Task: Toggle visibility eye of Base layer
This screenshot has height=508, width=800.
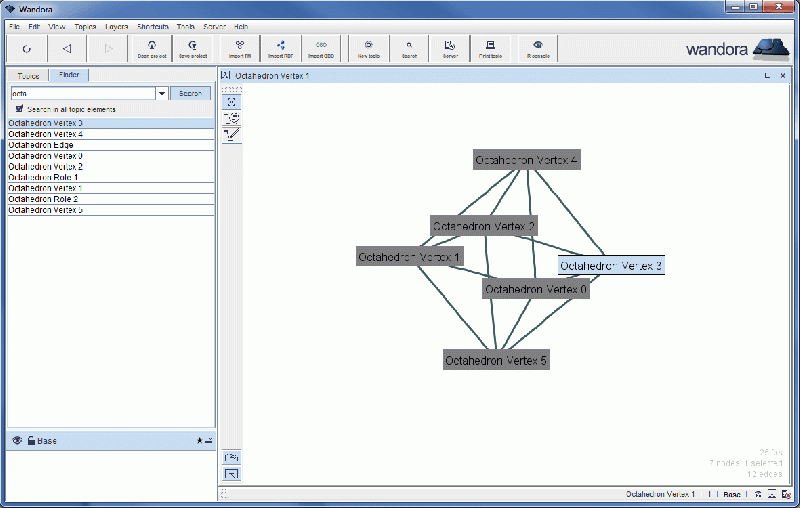Action: (x=17, y=440)
